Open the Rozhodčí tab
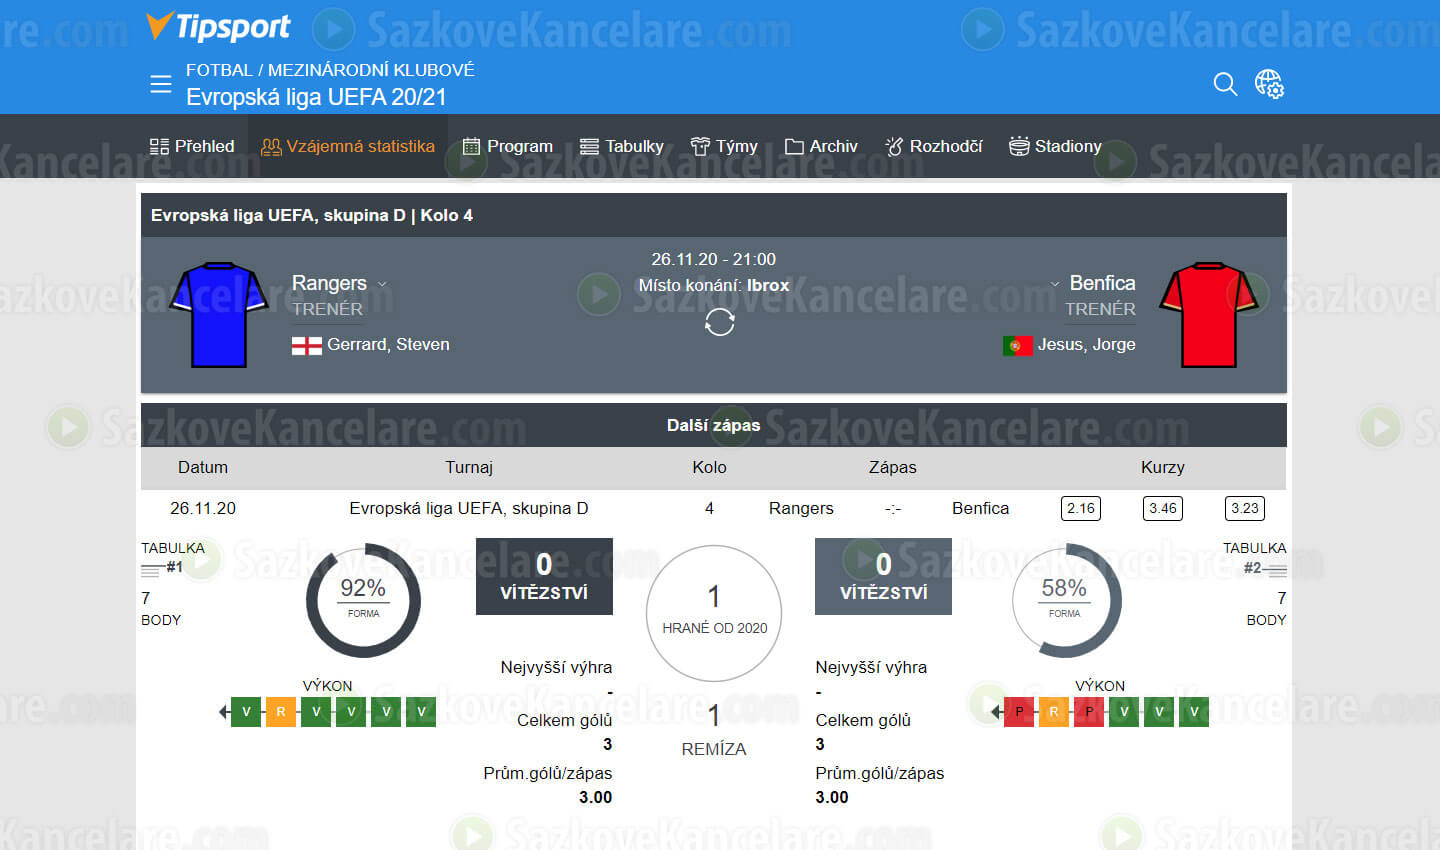Viewport: 1440px width, 850px height. tap(933, 146)
